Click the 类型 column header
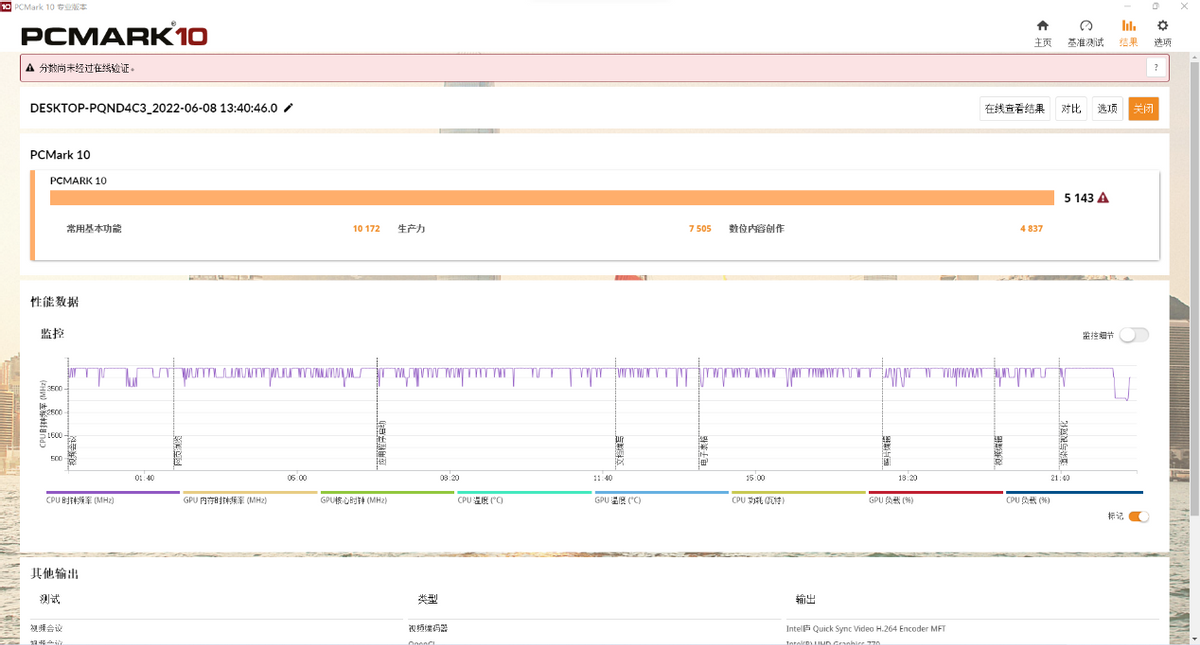This screenshot has width=1200, height=645. click(428, 599)
